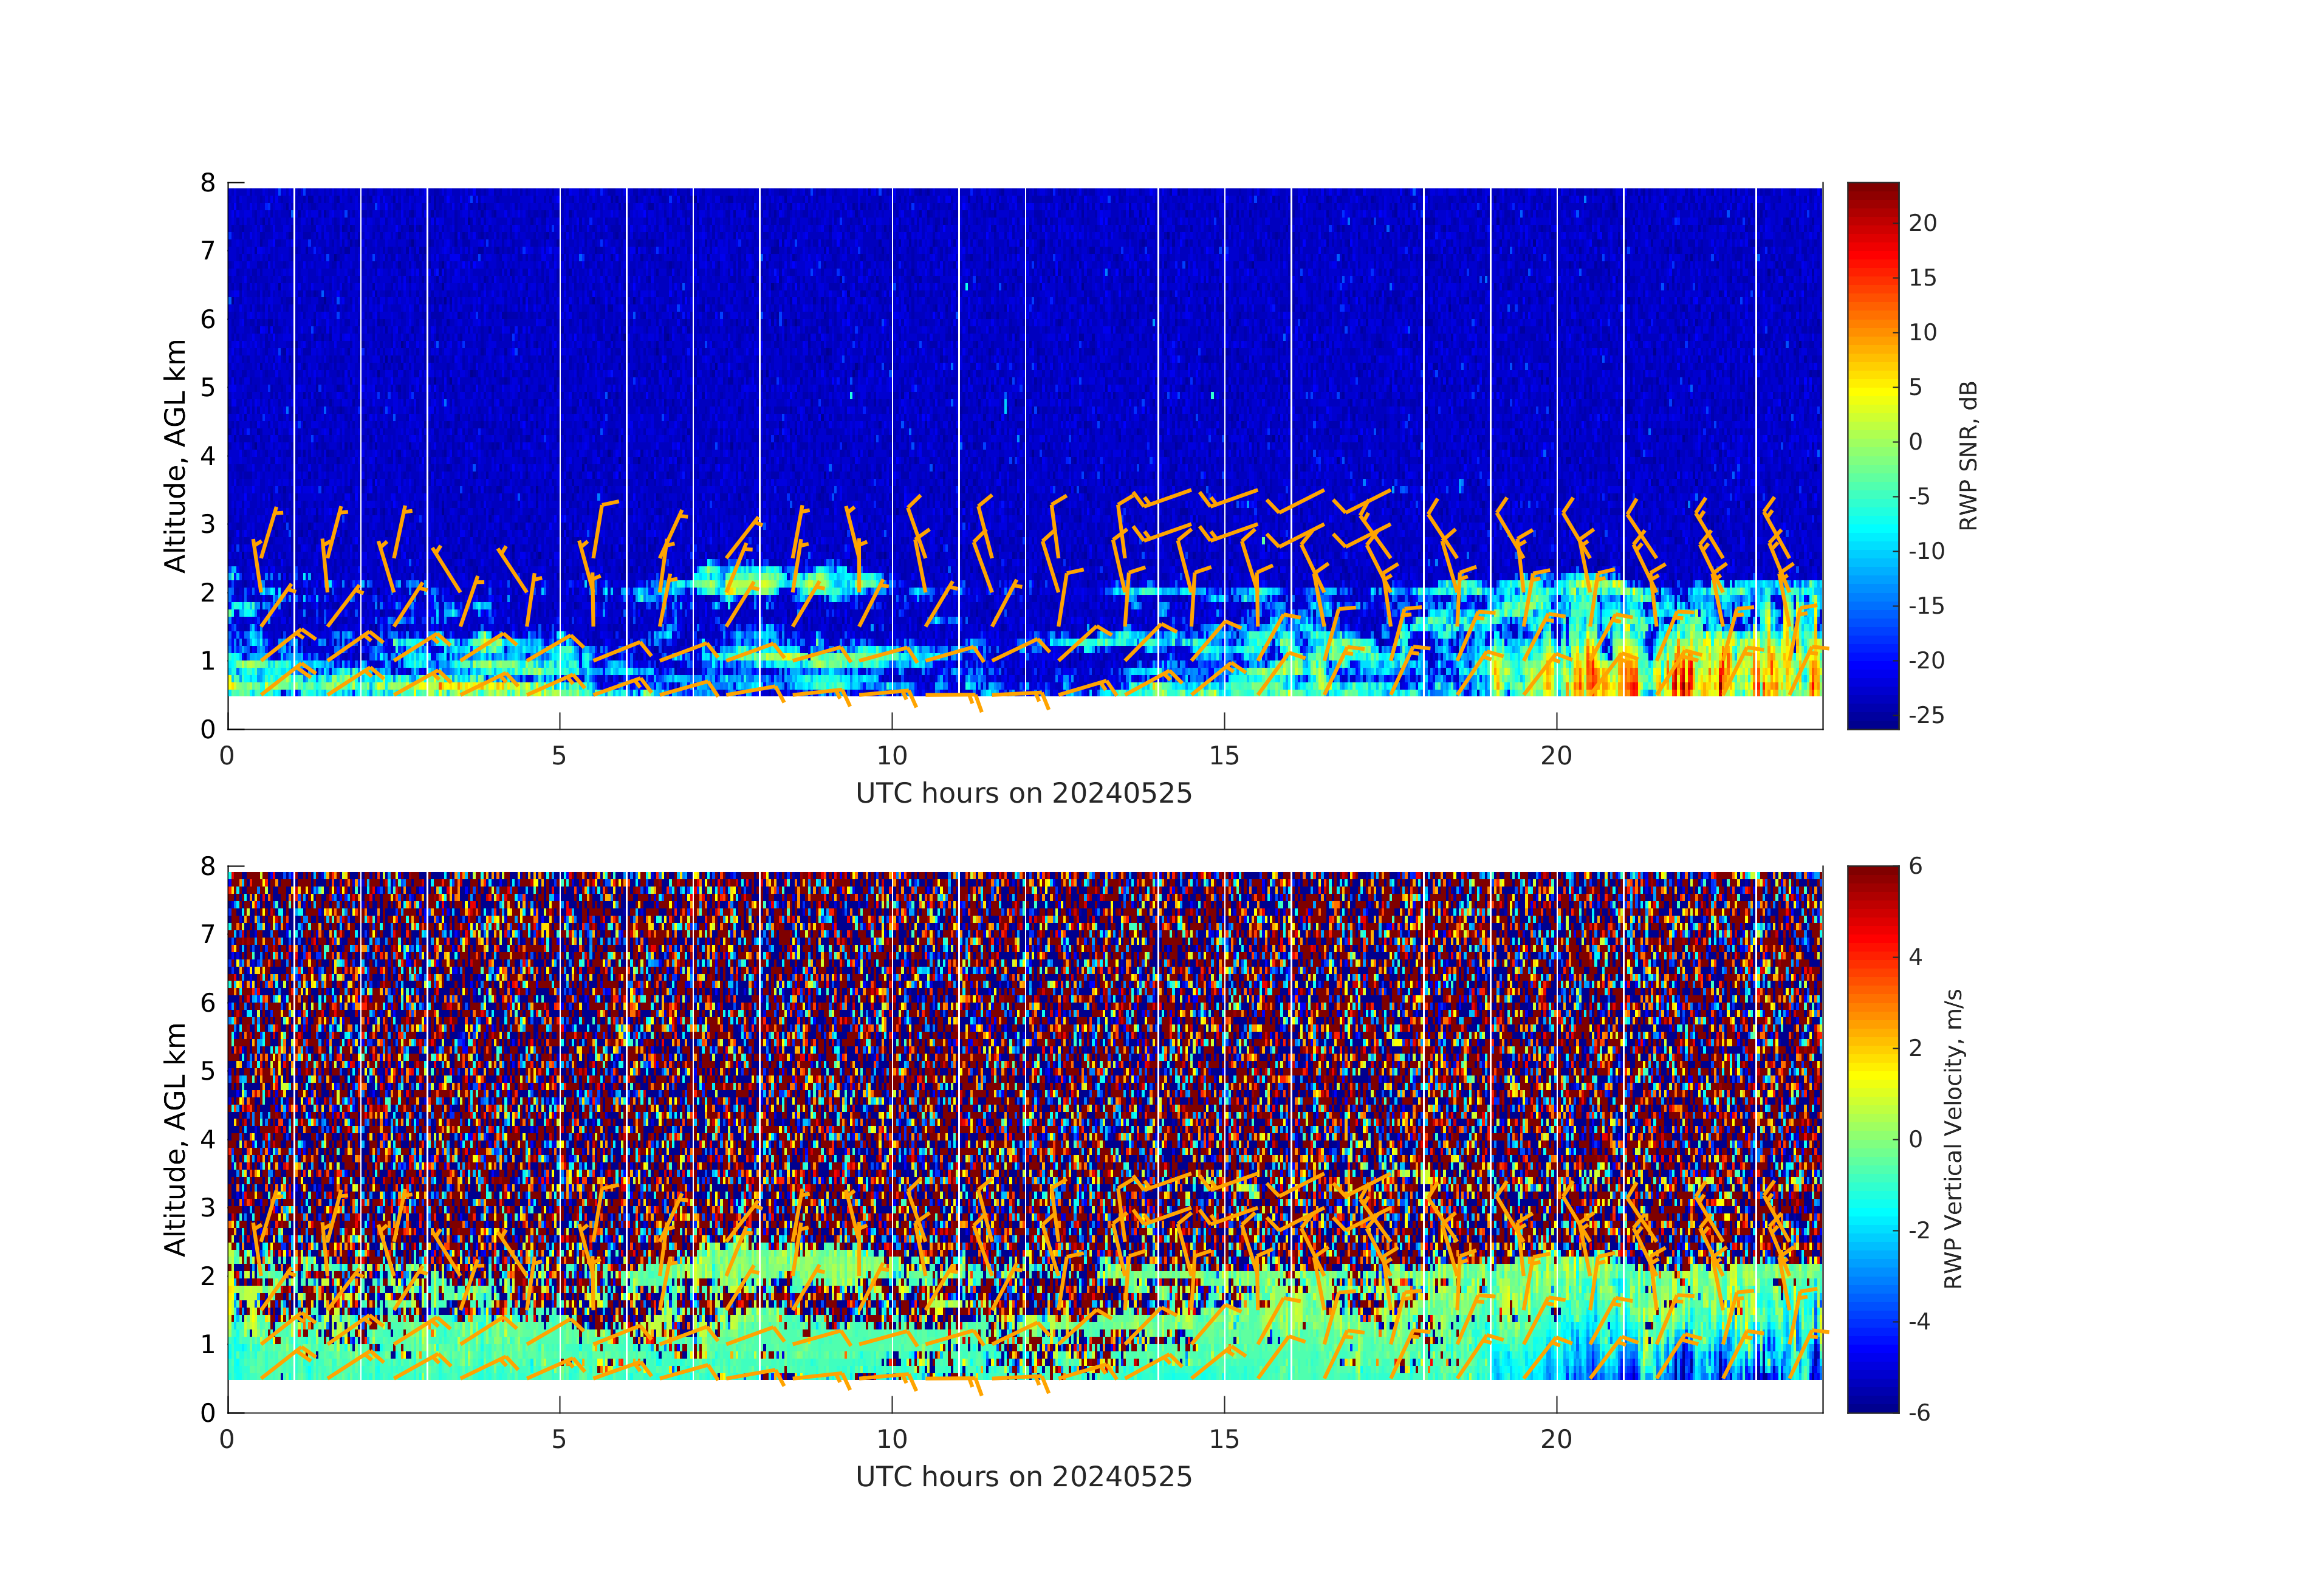This screenshot has width=2324, height=1595.
Task: Click the 'RWP Vertical Velocity, m/s' colorbar label
Action: pyautogui.click(x=1953, y=1138)
